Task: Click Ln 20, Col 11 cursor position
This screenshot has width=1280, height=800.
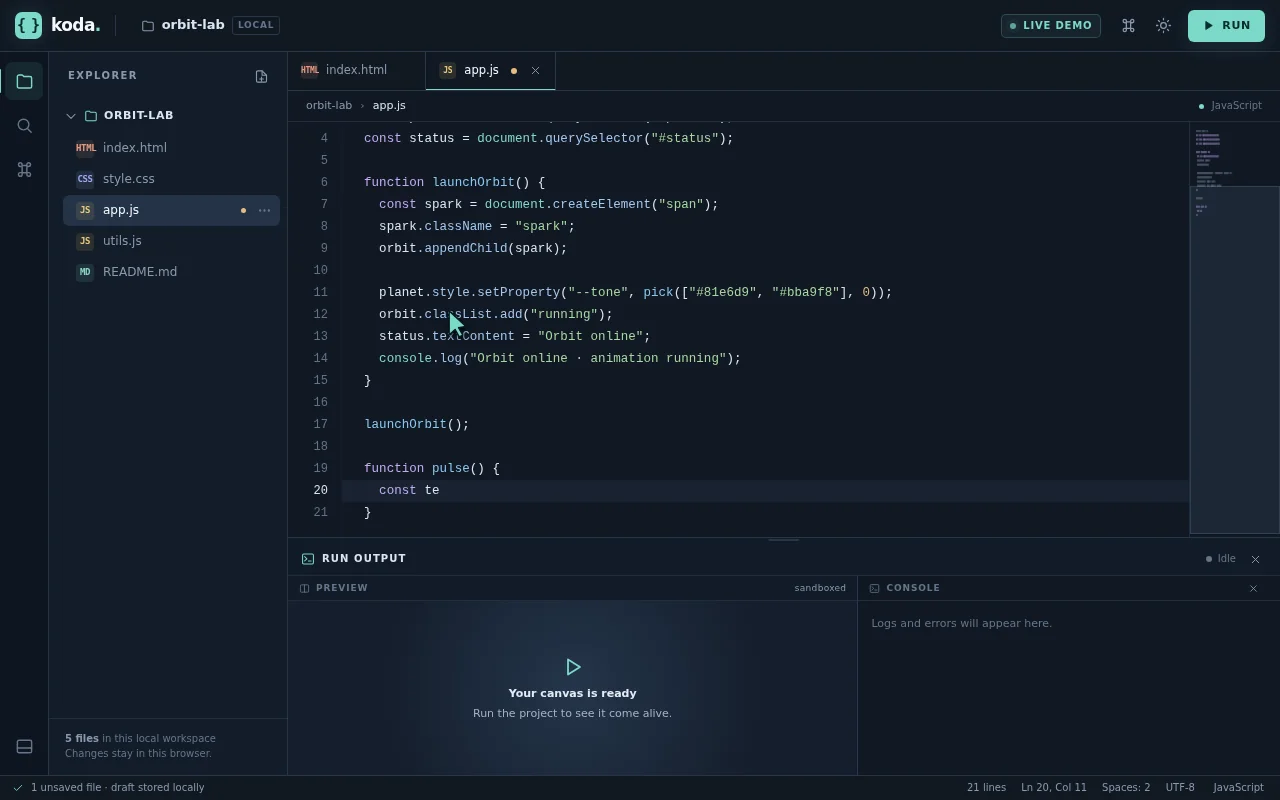Action: click(1053, 787)
